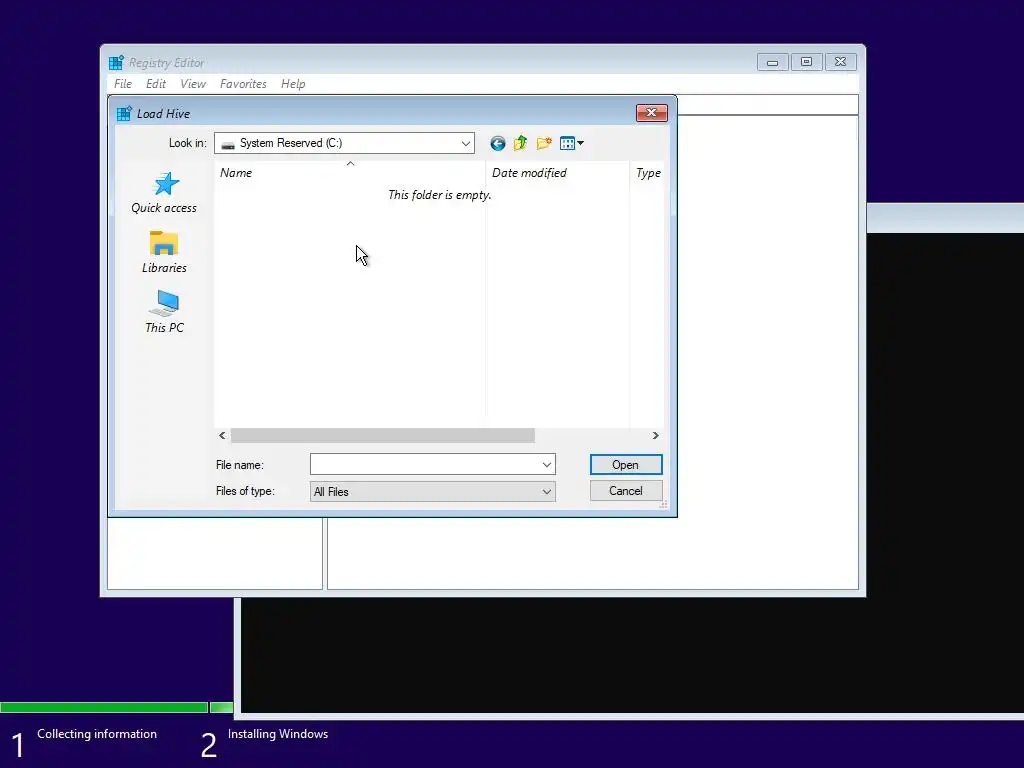Click the scroll left arrow
1024x768 pixels.
tap(222, 436)
